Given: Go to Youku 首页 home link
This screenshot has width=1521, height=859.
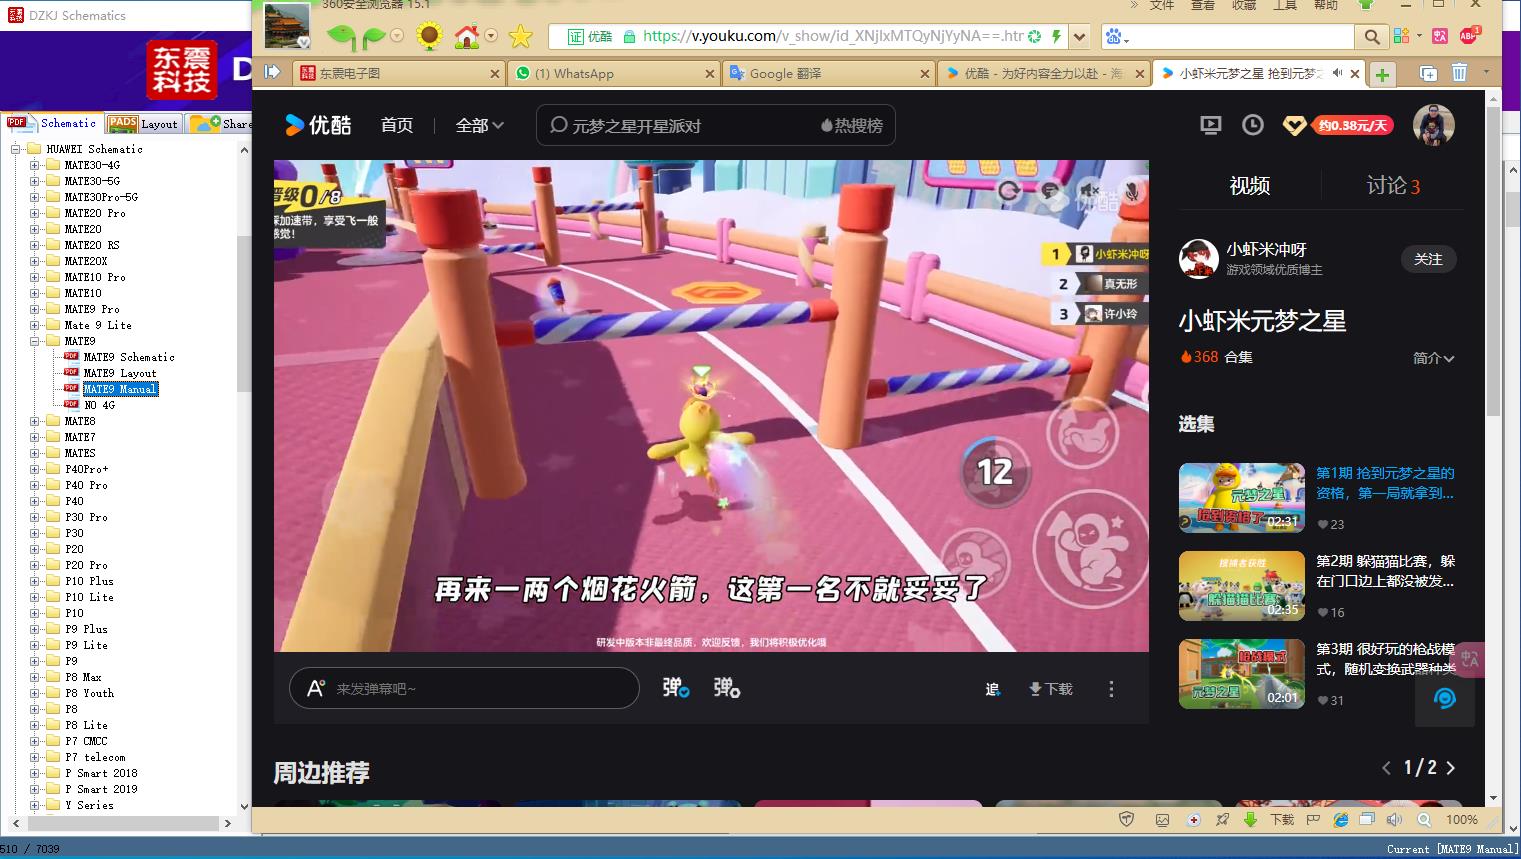Looking at the screenshot, I should [x=397, y=125].
